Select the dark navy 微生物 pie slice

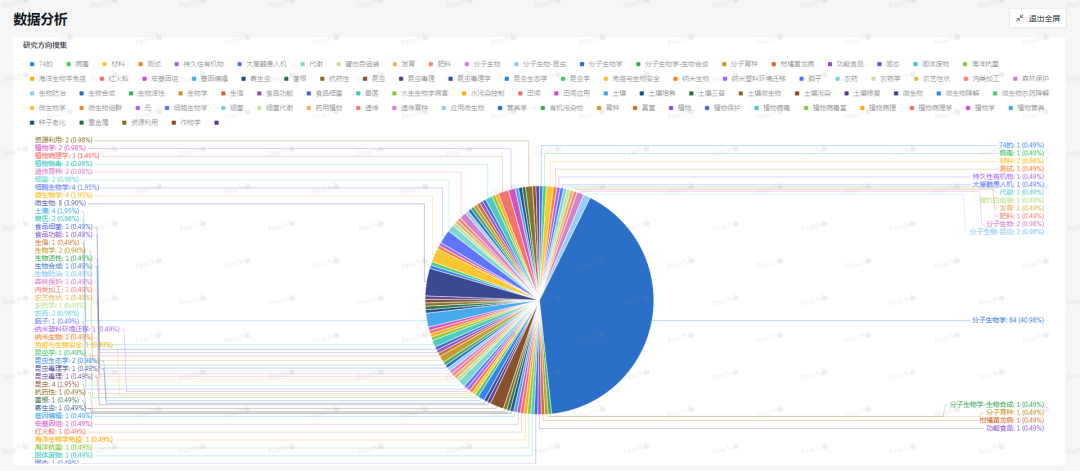click(448, 282)
